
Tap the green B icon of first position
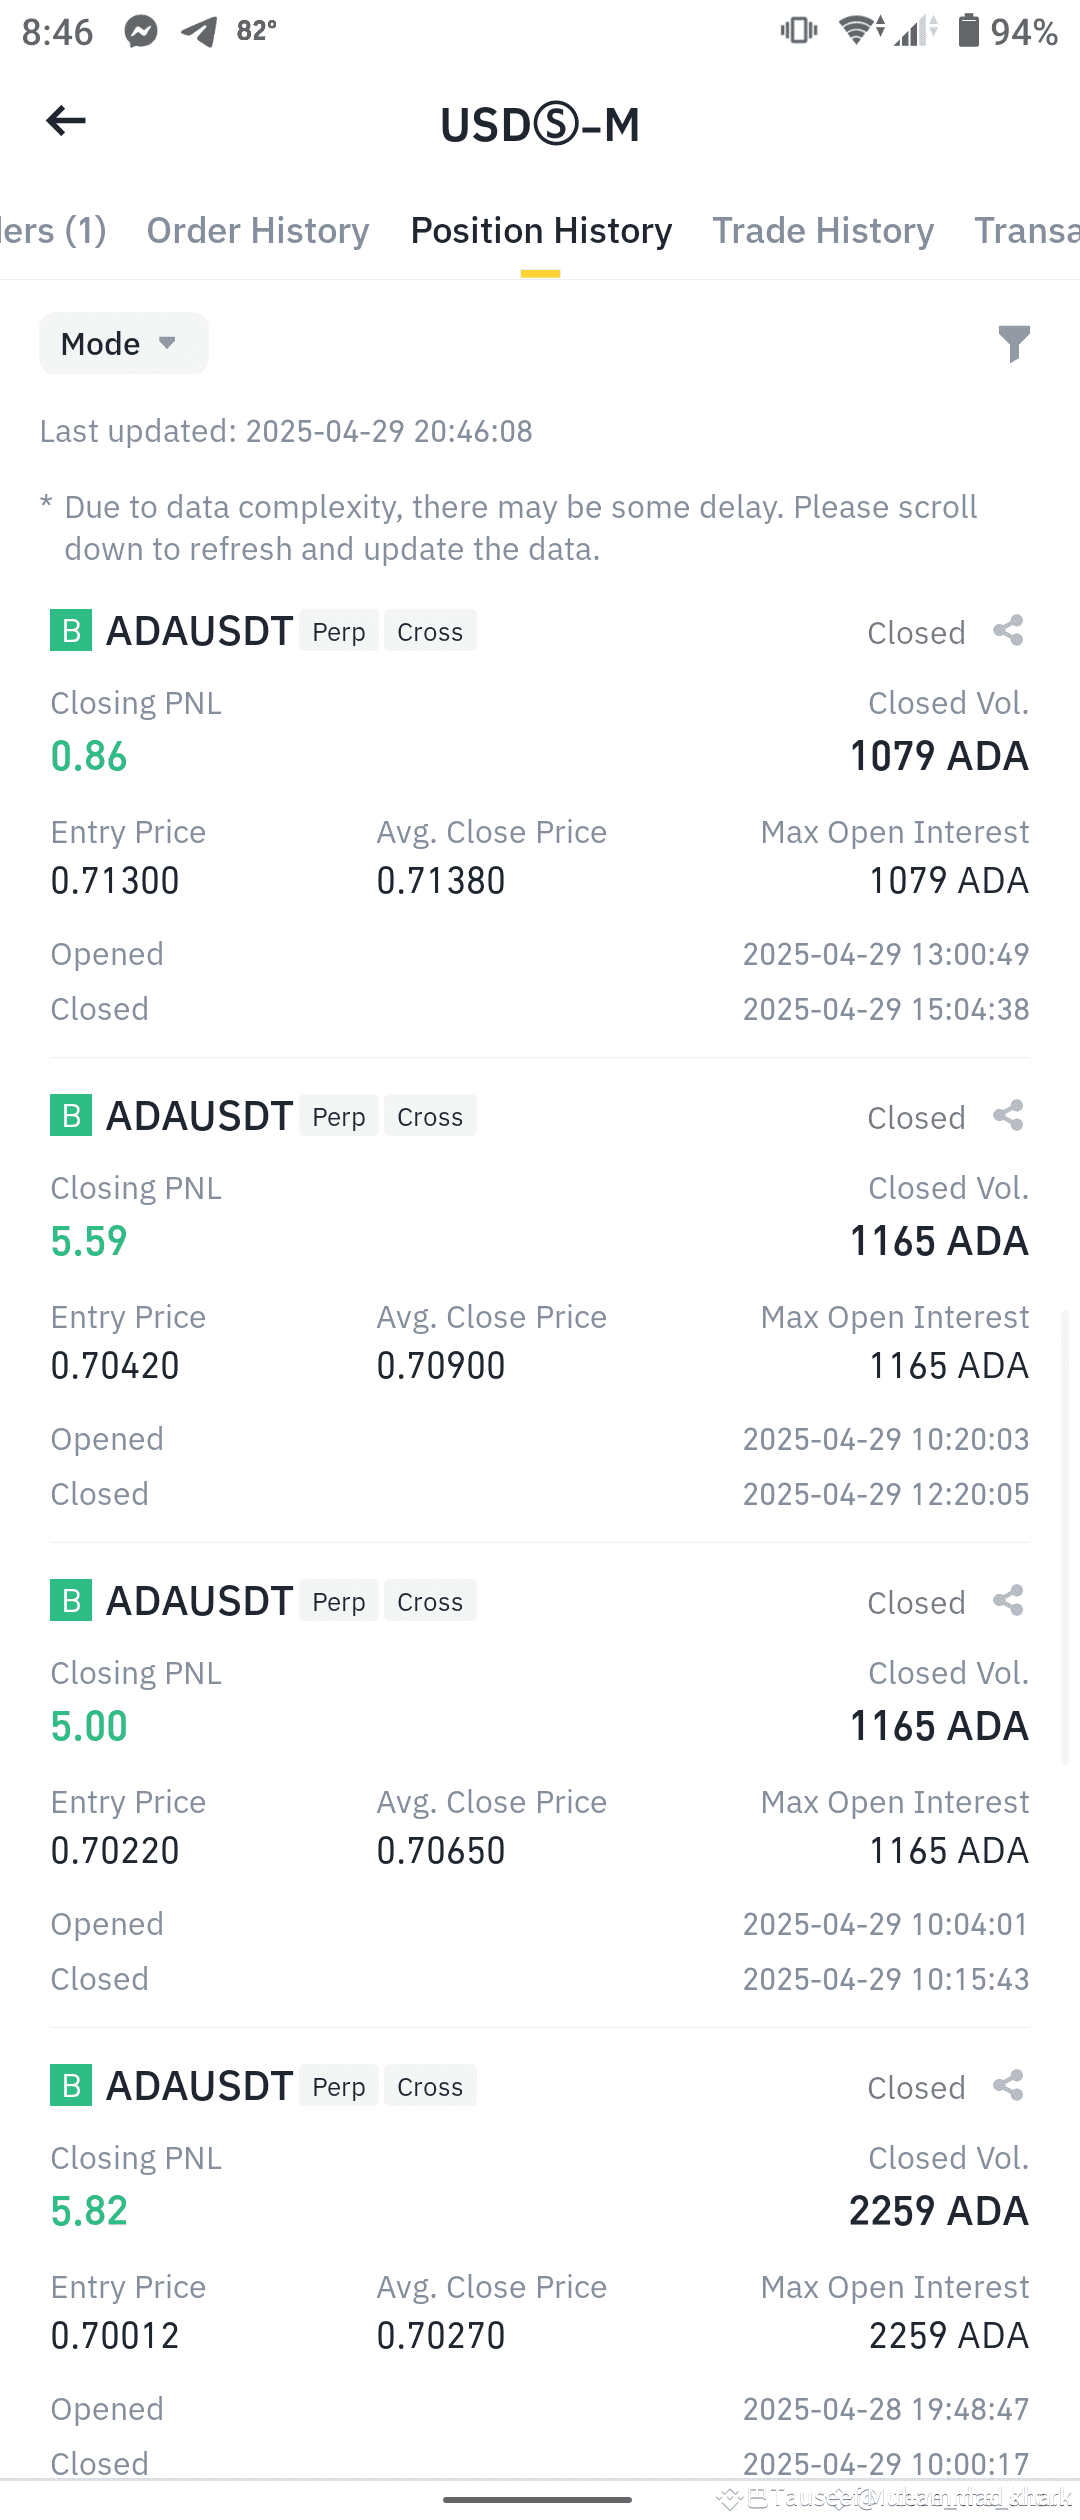pyautogui.click(x=71, y=631)
